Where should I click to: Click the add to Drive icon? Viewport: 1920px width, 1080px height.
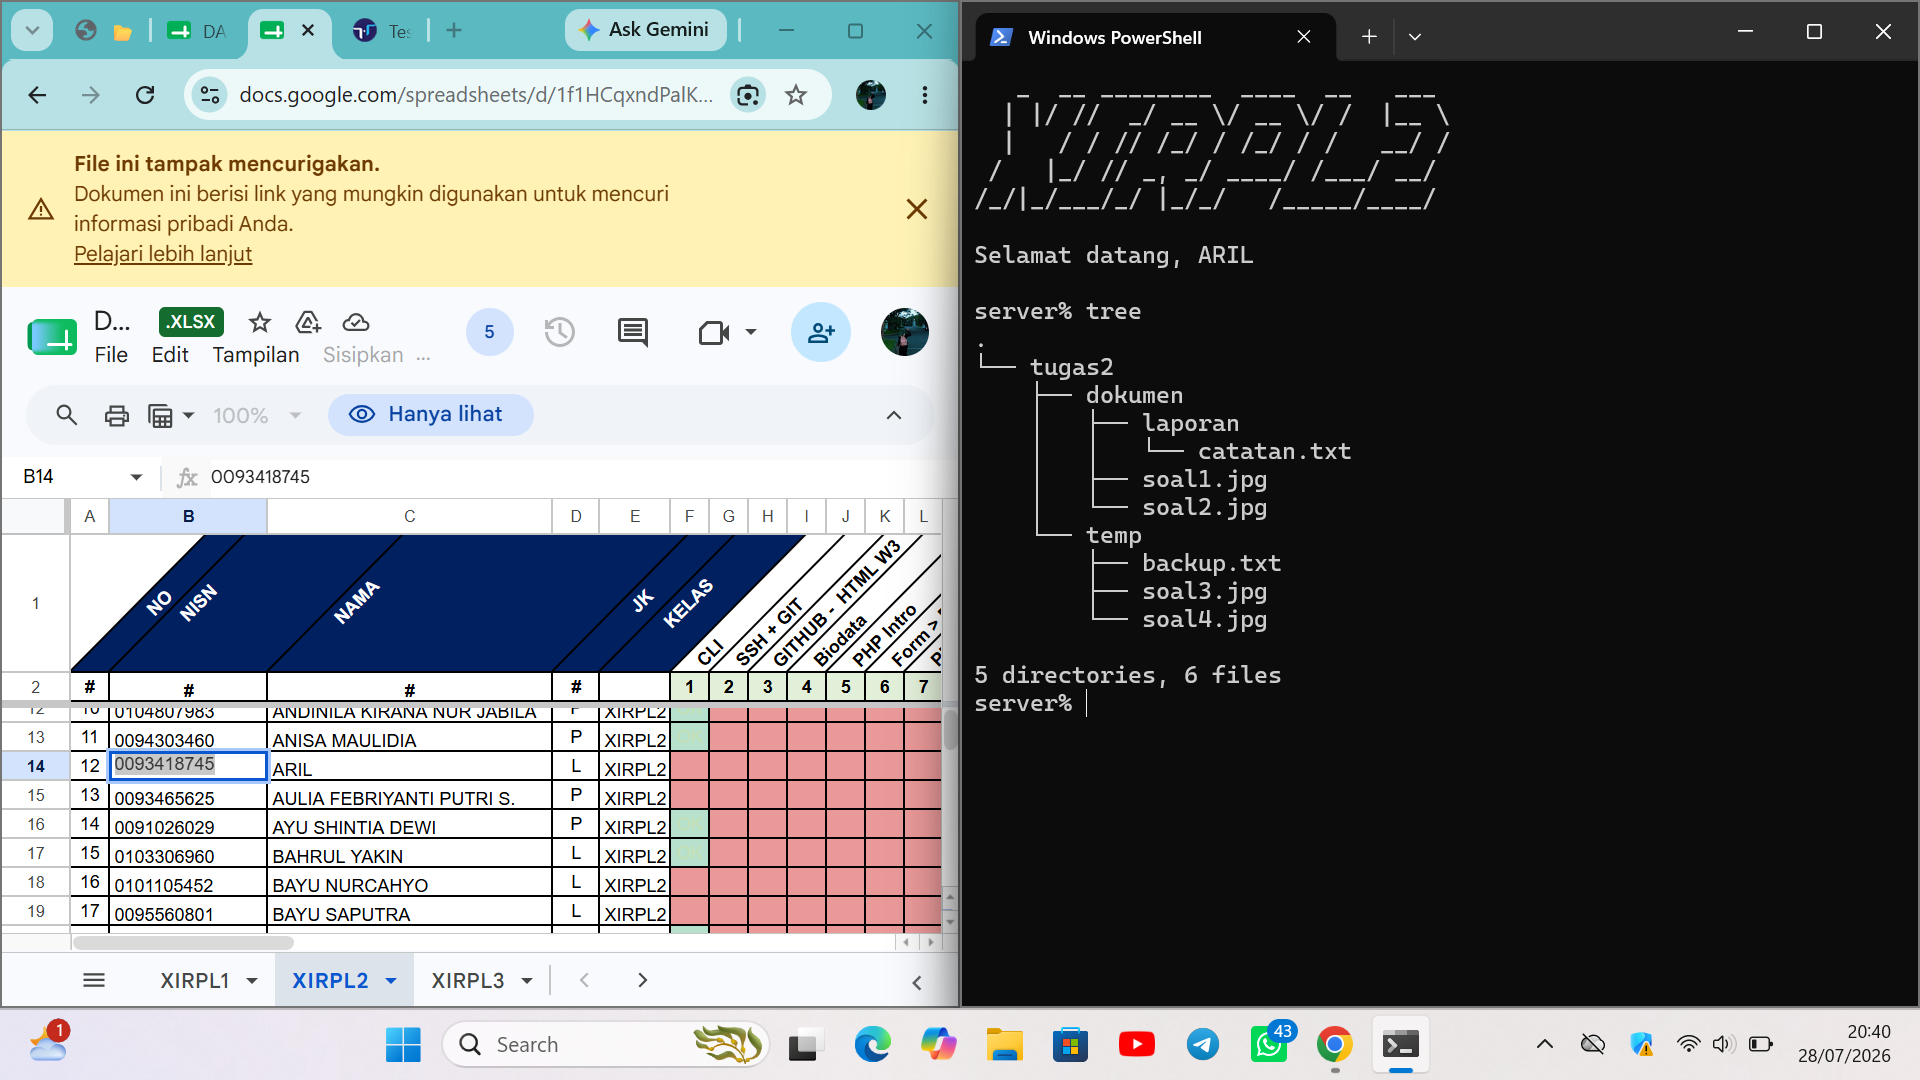click(308, 322)
